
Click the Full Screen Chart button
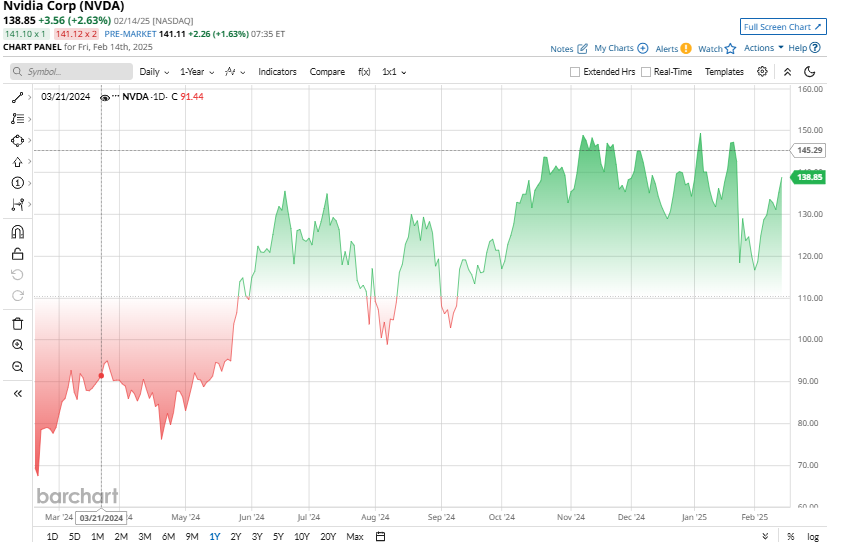tap(783, 27)
